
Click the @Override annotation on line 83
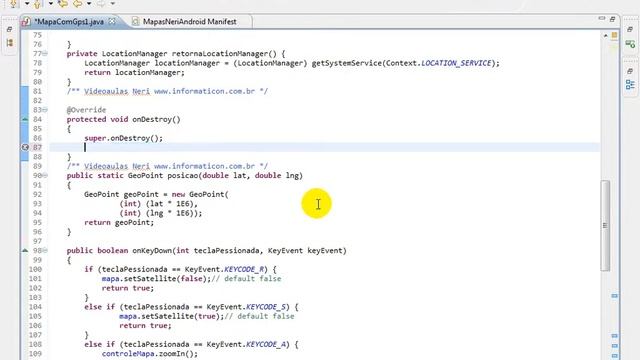click(87, 110)
